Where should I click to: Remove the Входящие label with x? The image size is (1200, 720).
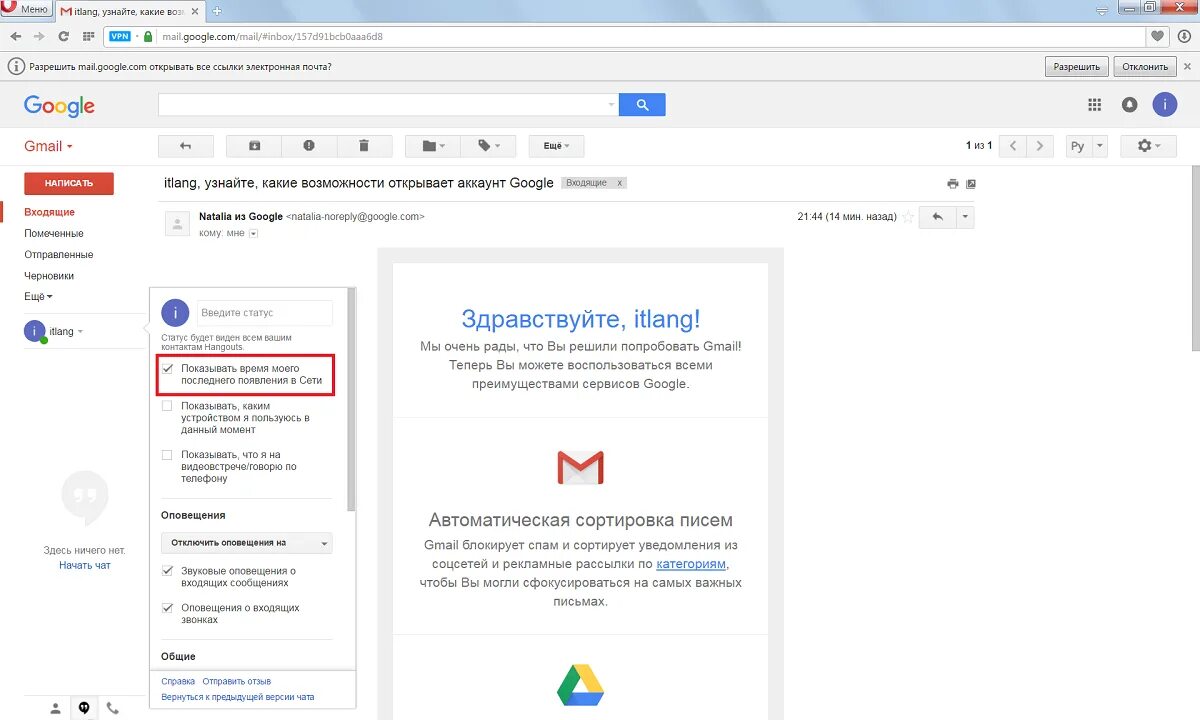tap(620, 183)
